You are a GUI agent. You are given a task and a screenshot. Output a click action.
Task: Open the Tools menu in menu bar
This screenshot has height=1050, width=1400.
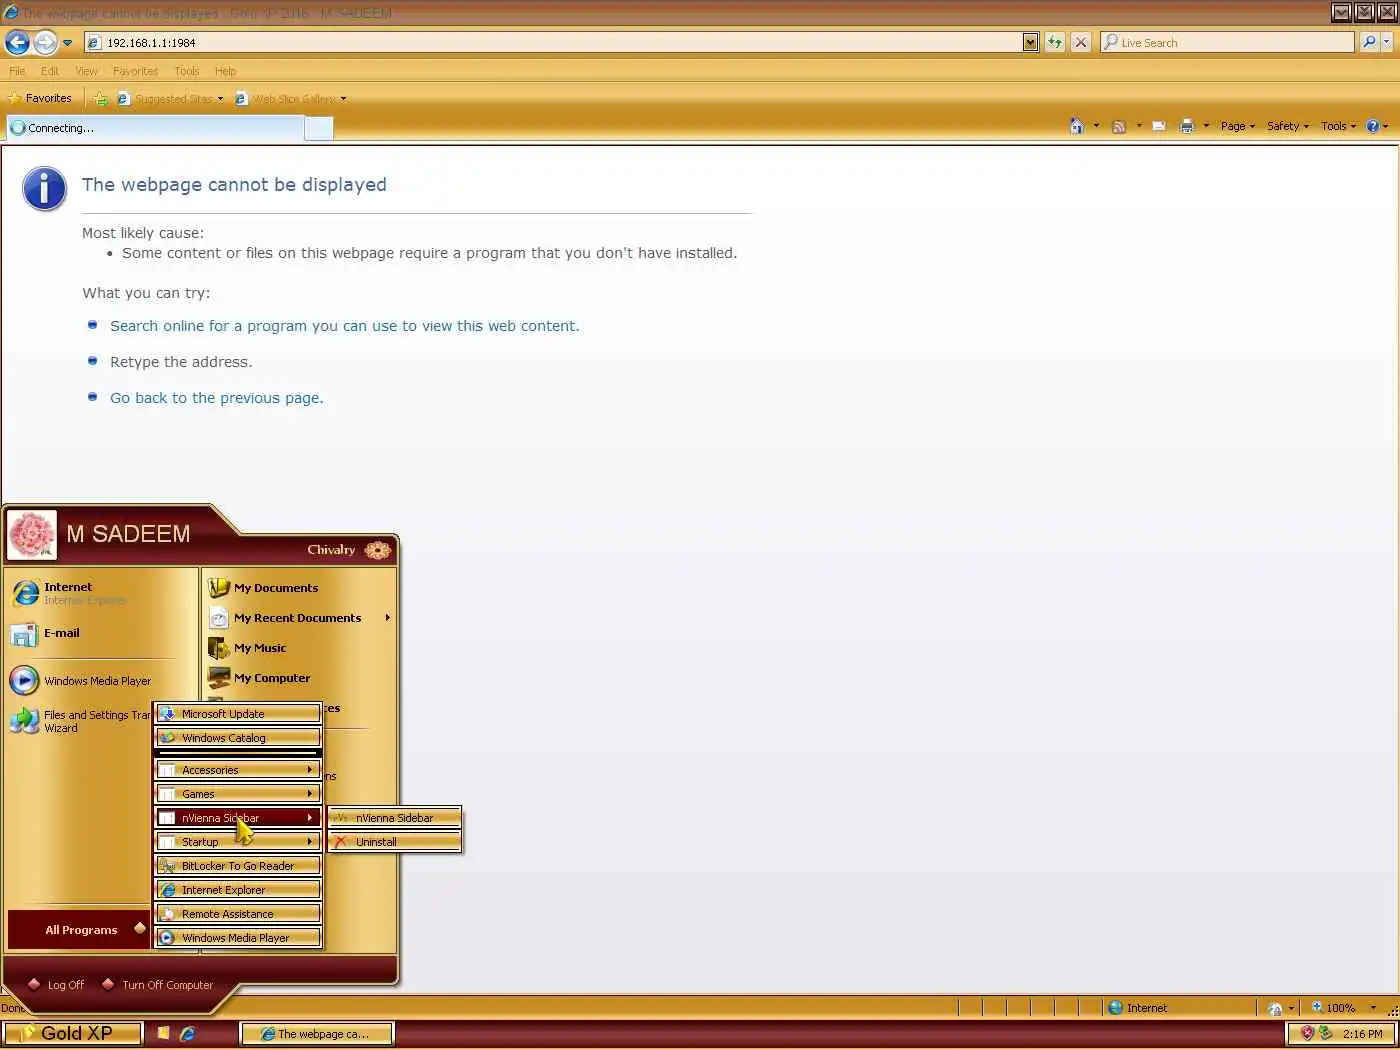coord(187,71)
